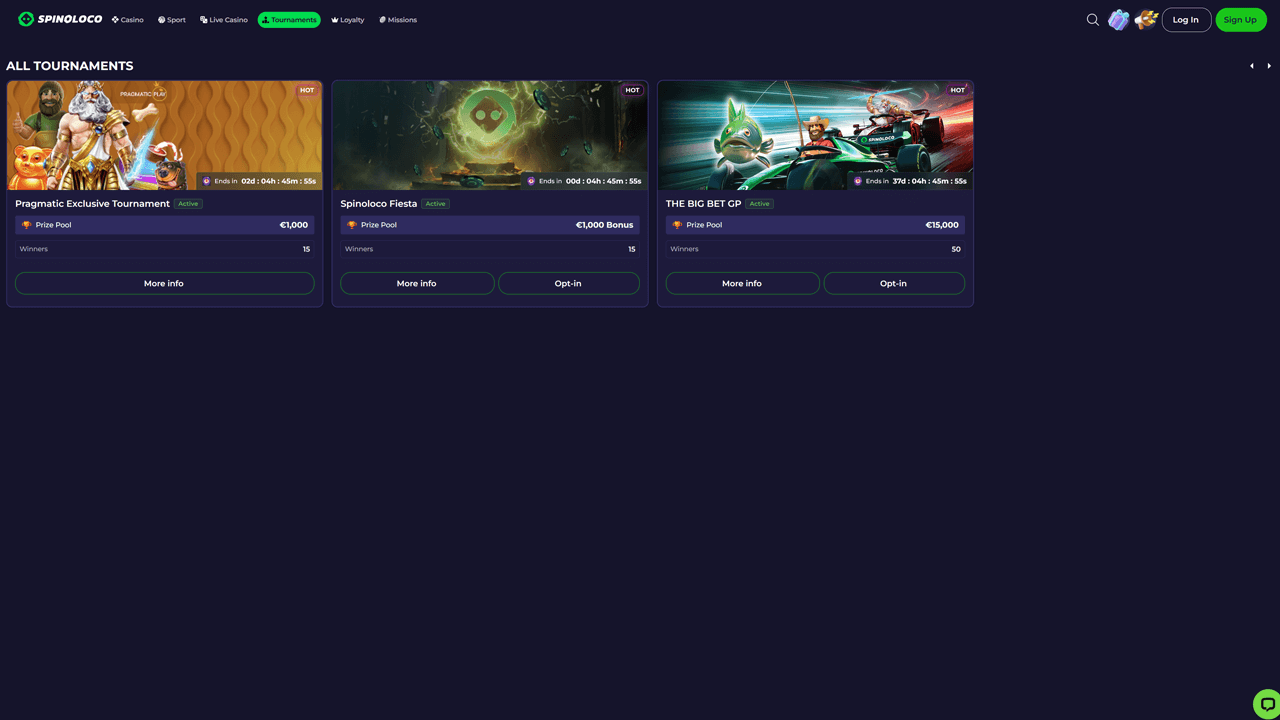The image size is (1280, 720).
Task: Opt-in to THE BIG BET GP
Action: point(893,283)
